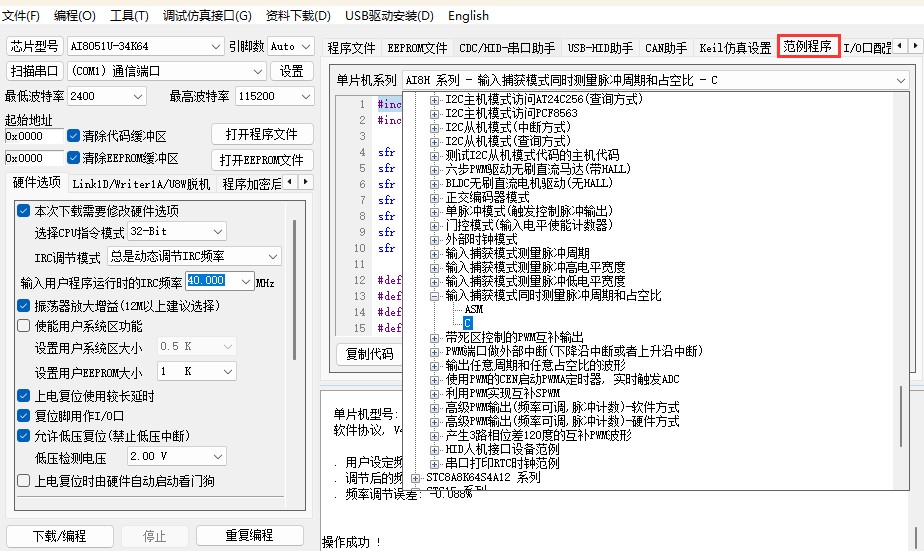Open the 资料下载(D) menu

point(298,15)
